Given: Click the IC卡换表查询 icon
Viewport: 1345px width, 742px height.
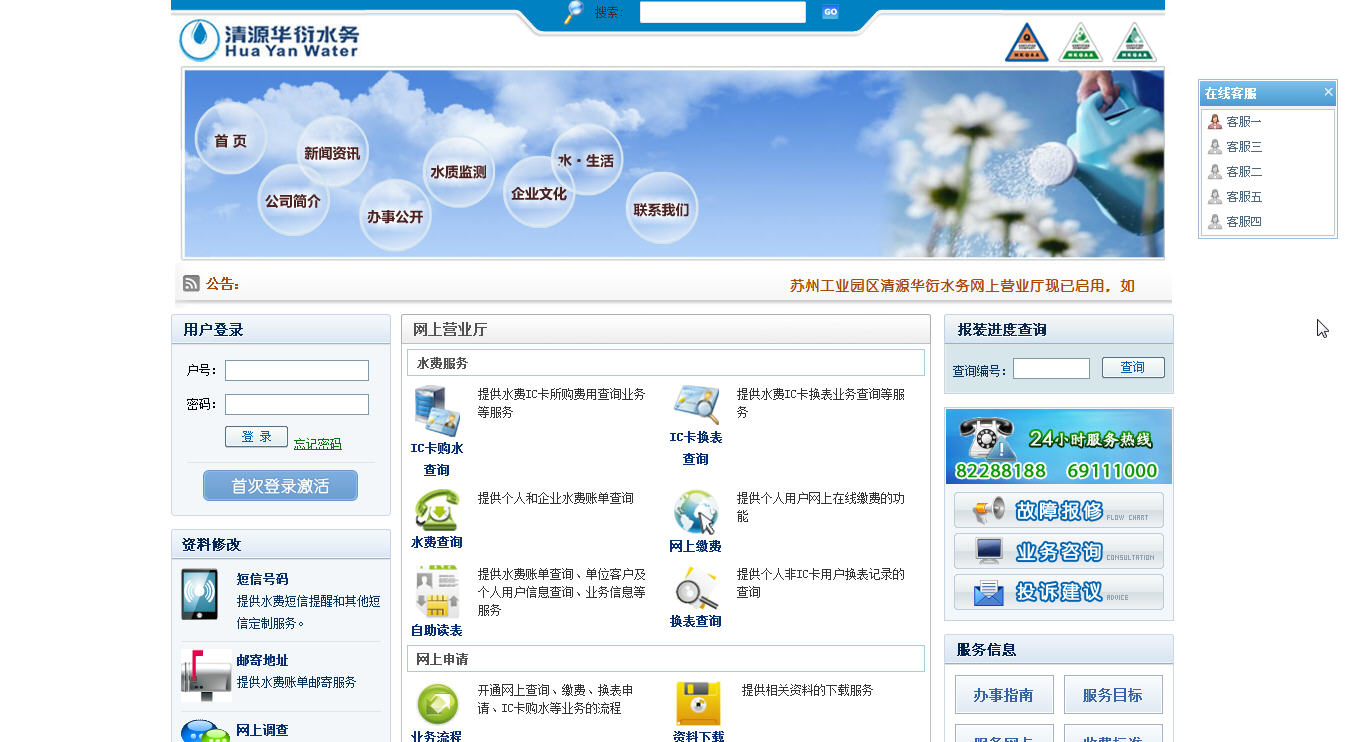Looking at the screenshot, I should [696, 405].
